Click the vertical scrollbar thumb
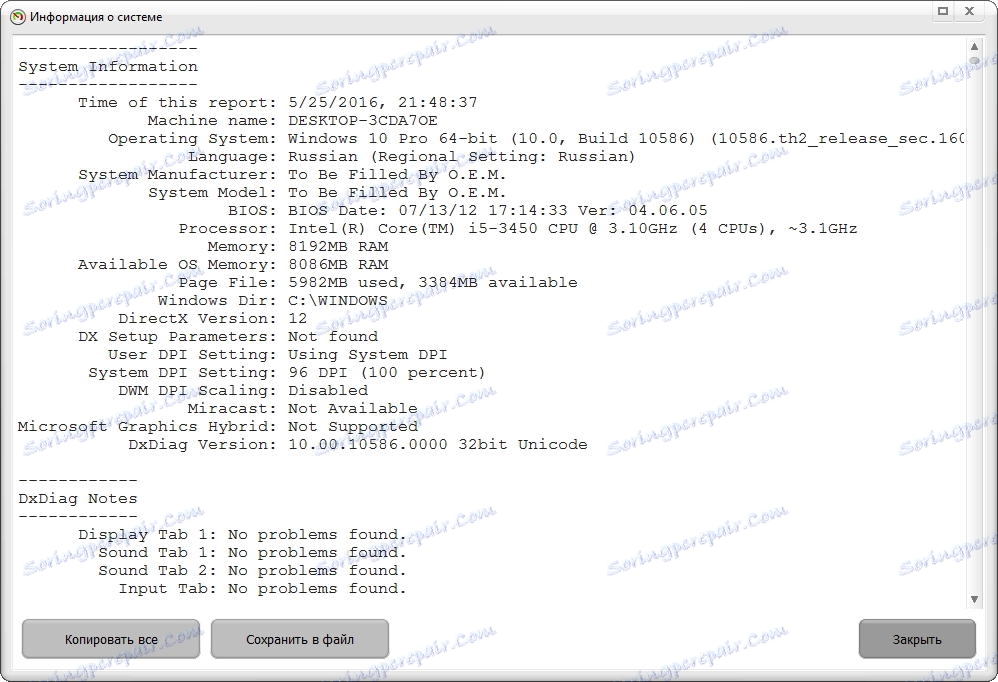 coord(974,61)
